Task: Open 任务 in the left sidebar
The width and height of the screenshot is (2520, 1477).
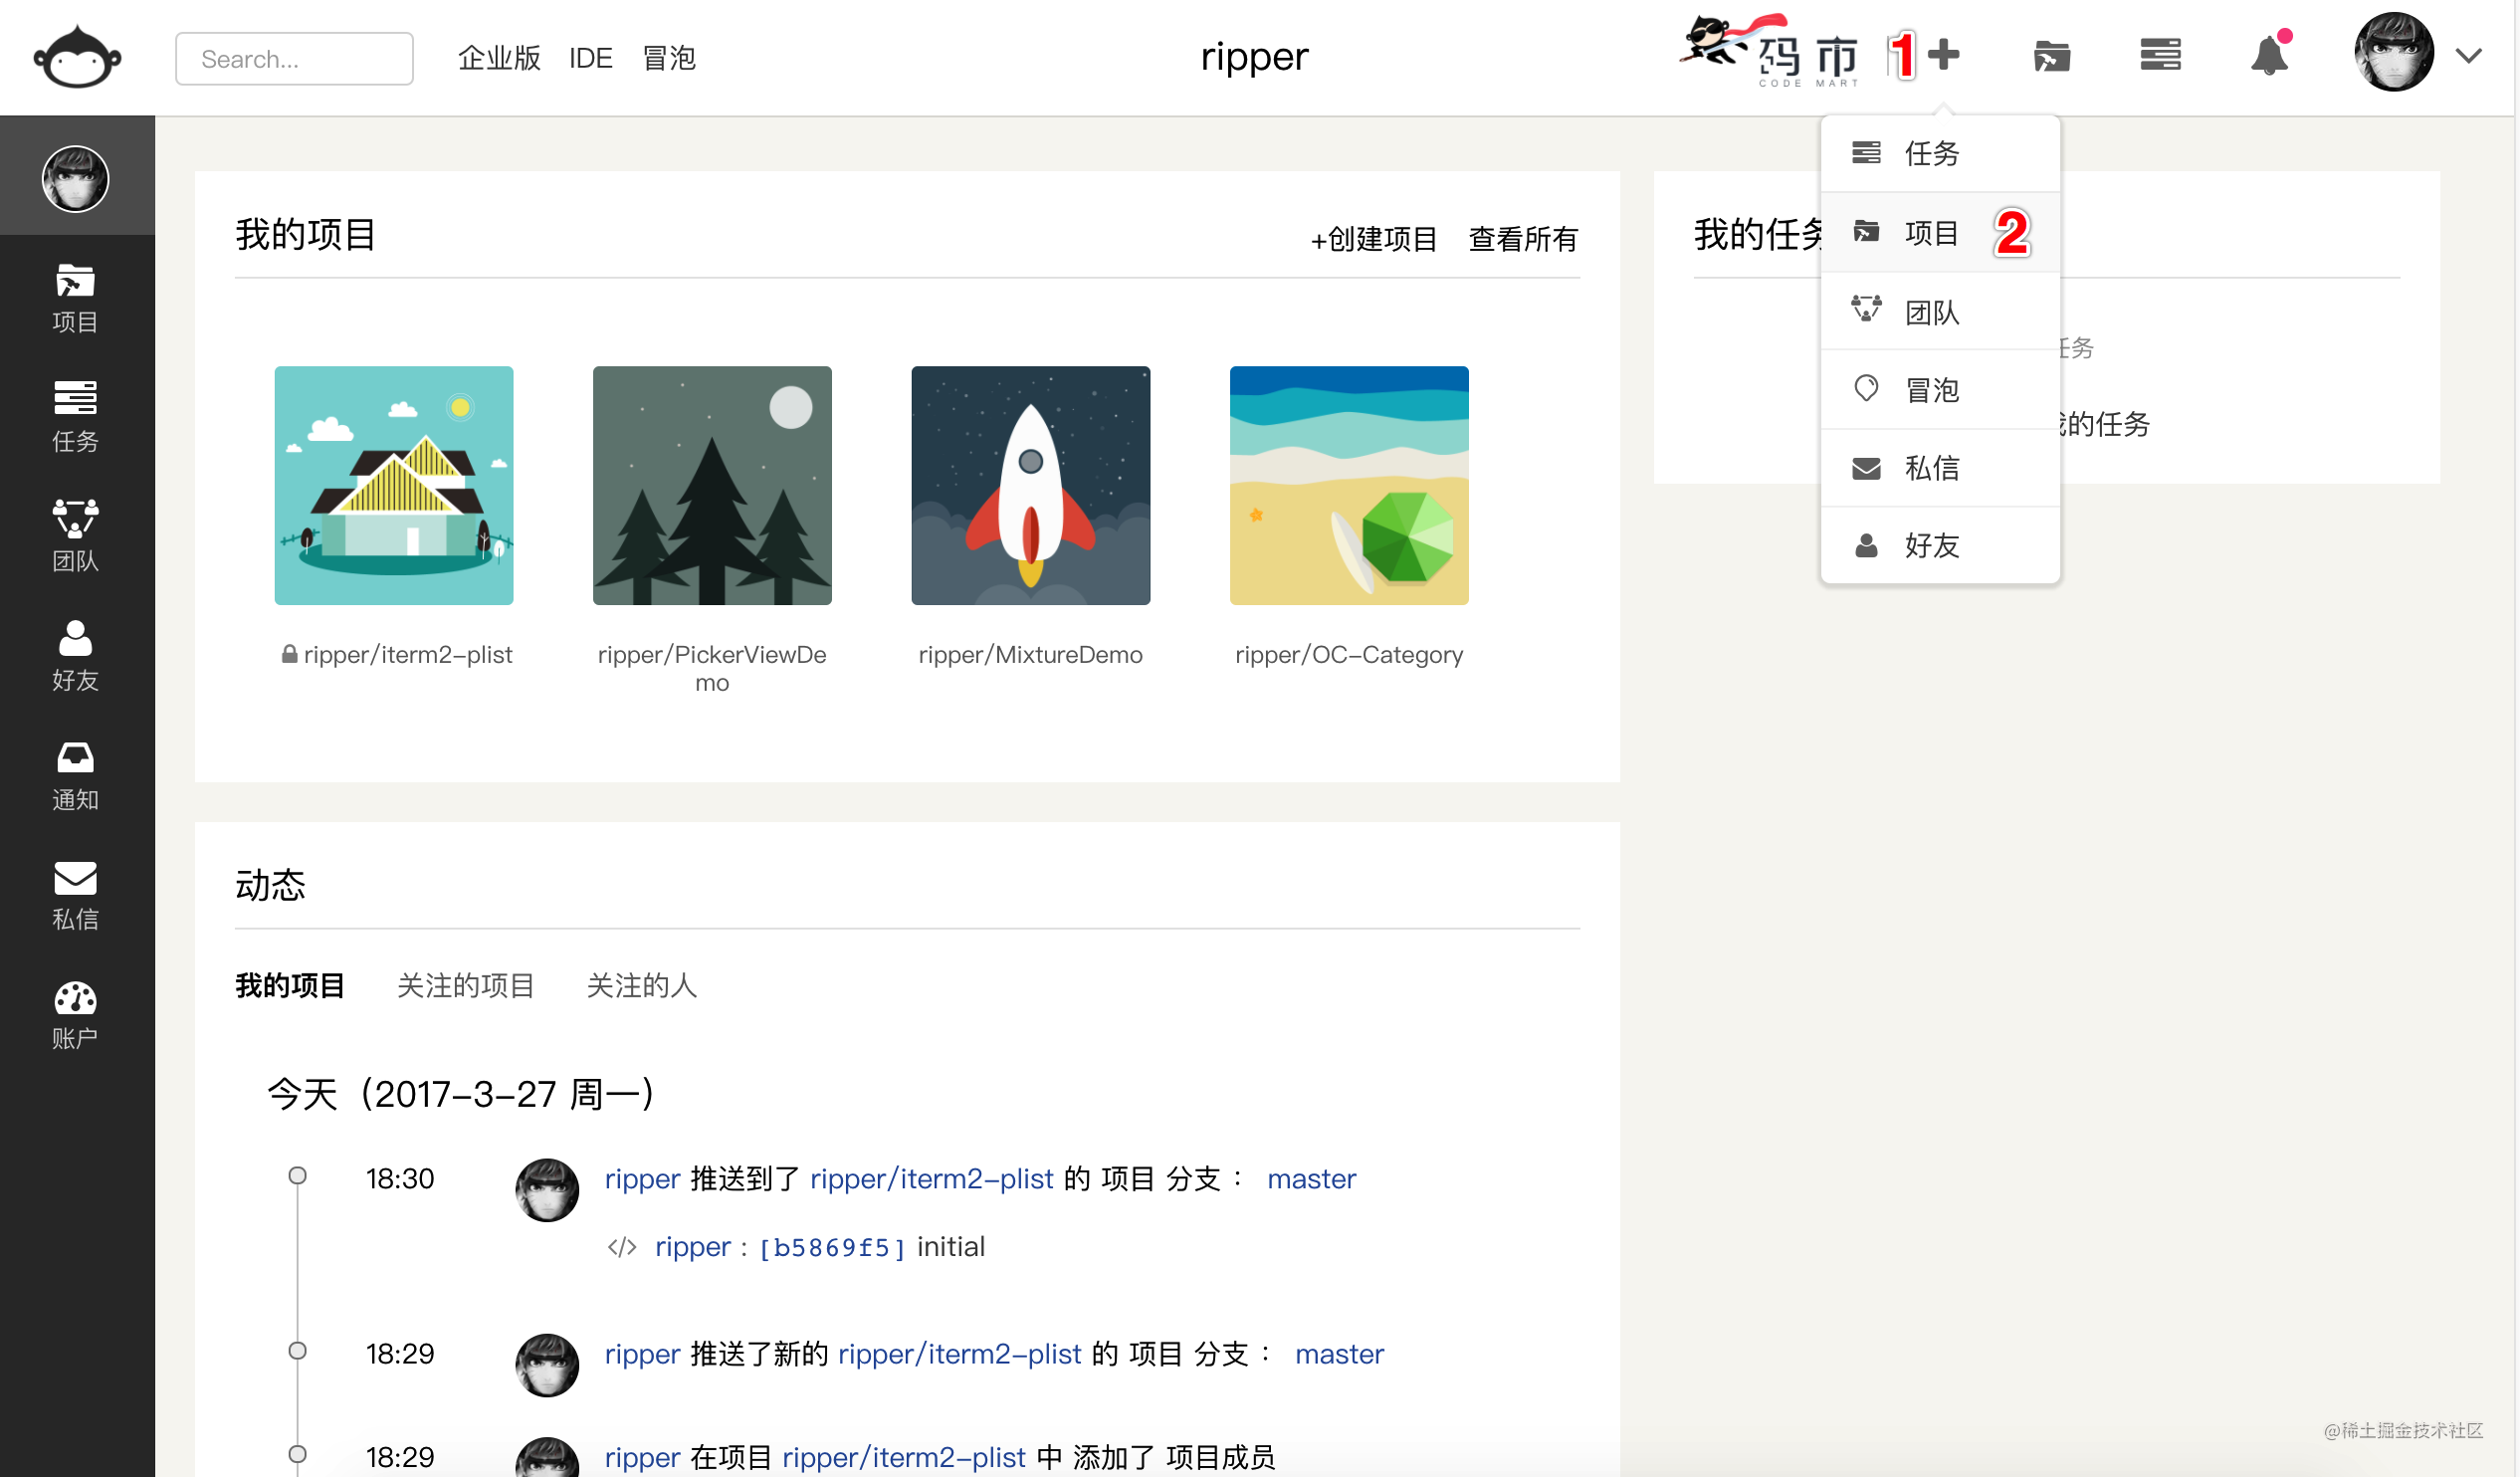Action: pyautogui.click(x=75, y=417)
